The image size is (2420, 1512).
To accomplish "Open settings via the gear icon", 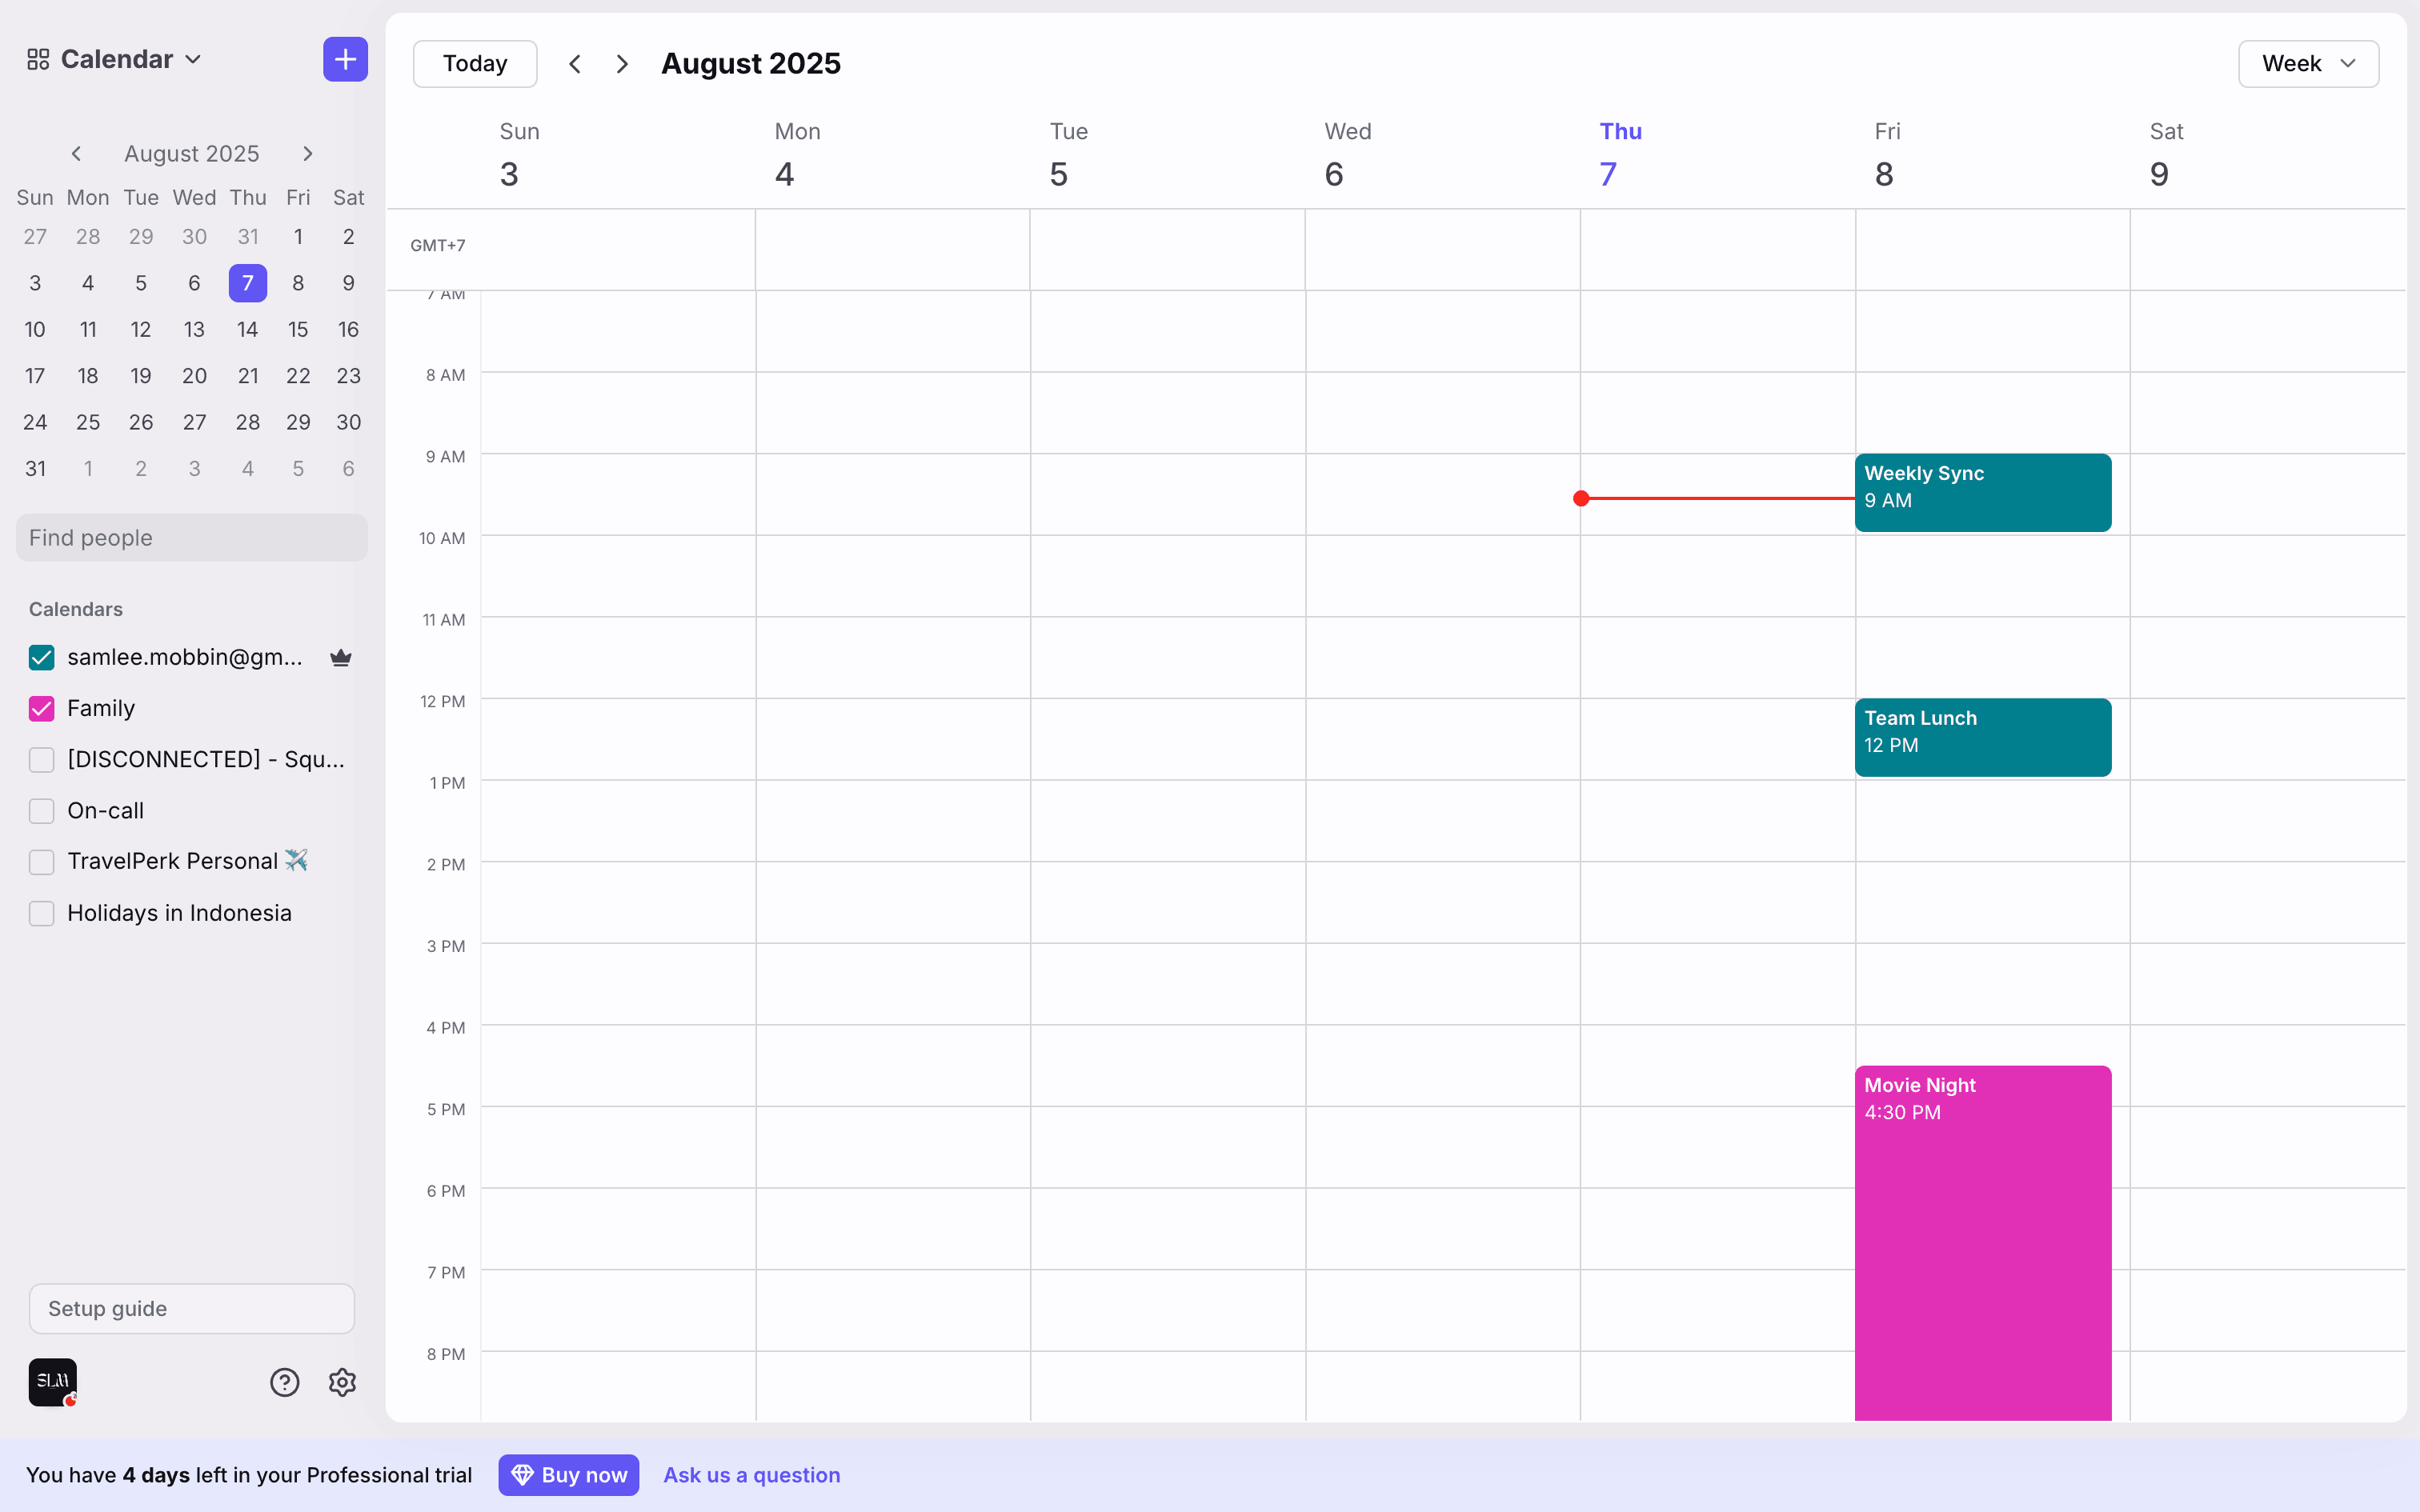I will 342,1382.
